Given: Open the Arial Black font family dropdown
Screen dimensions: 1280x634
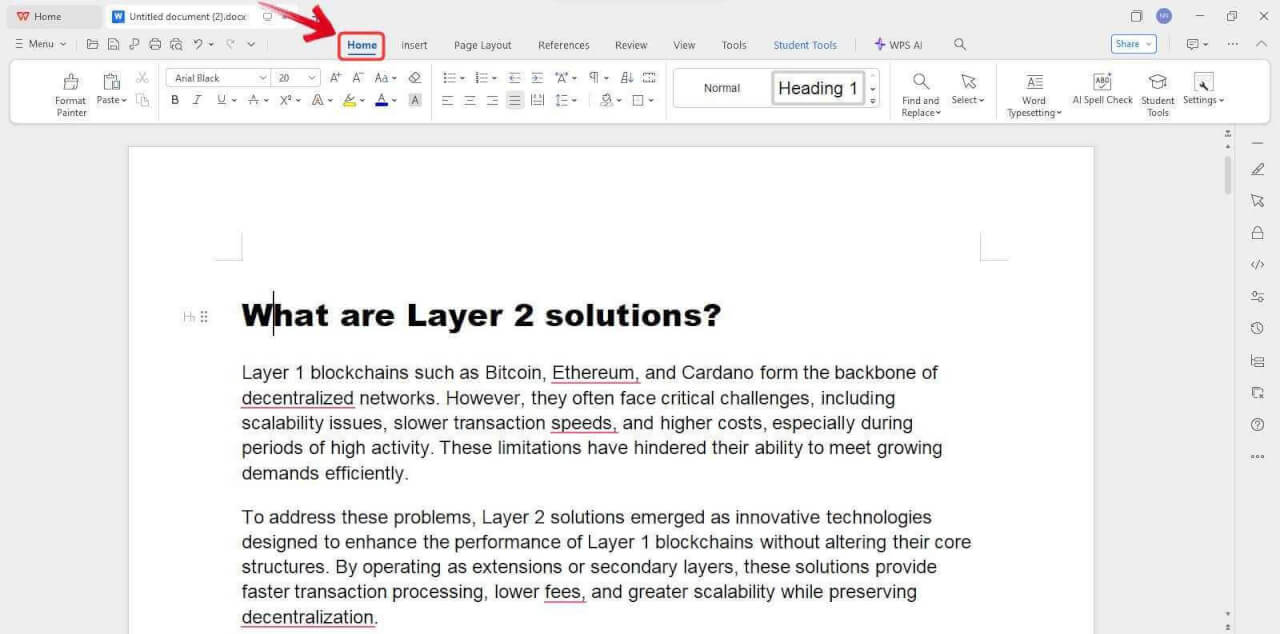Looking at the screenshot, I should click(263, 77).
